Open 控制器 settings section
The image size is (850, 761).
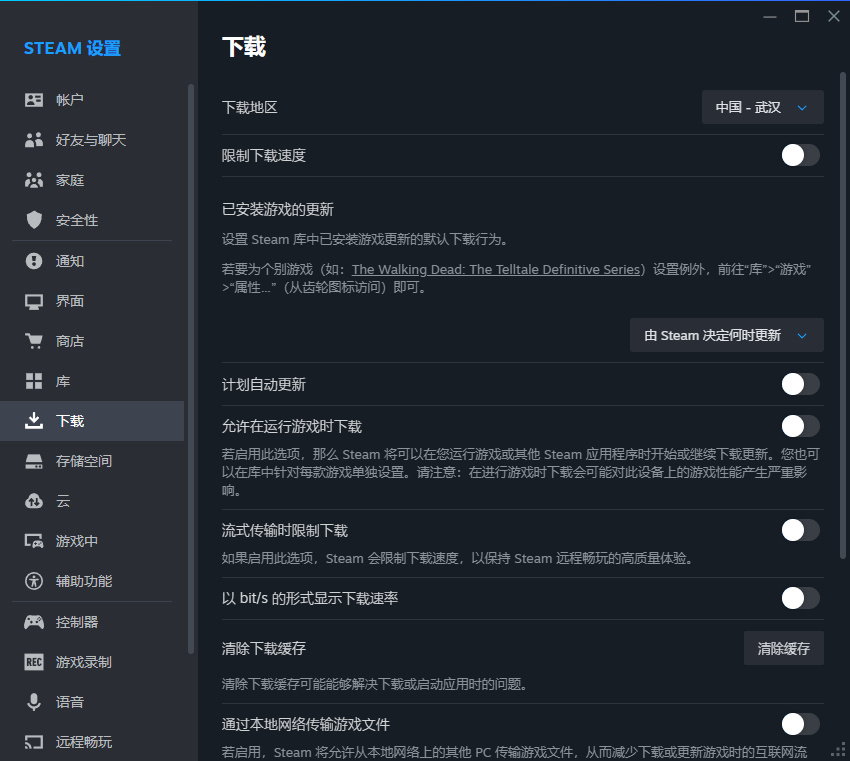[x=92, y=622]
